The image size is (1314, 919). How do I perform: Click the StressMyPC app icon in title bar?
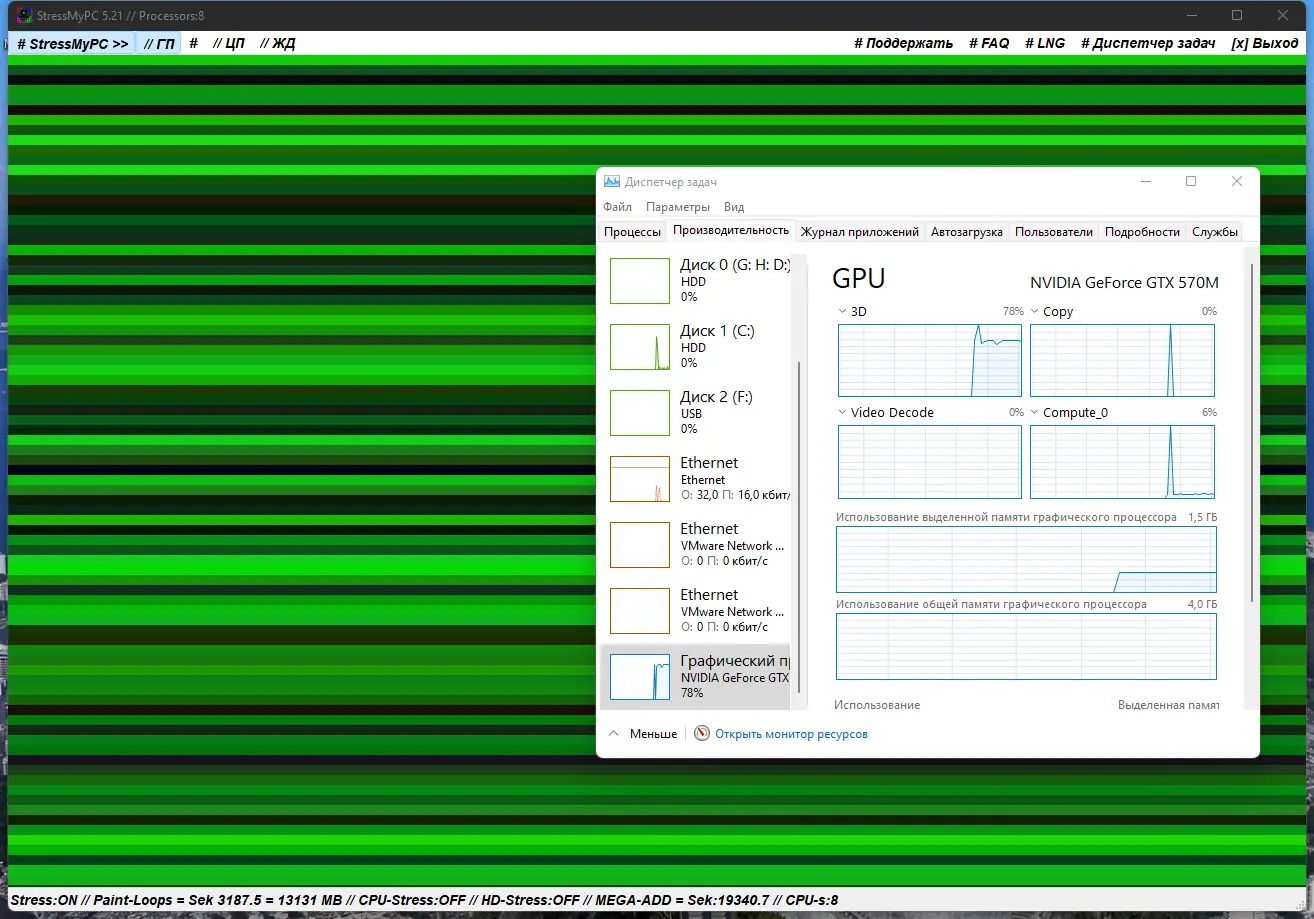pyautogui.click(x=24, y=15)
